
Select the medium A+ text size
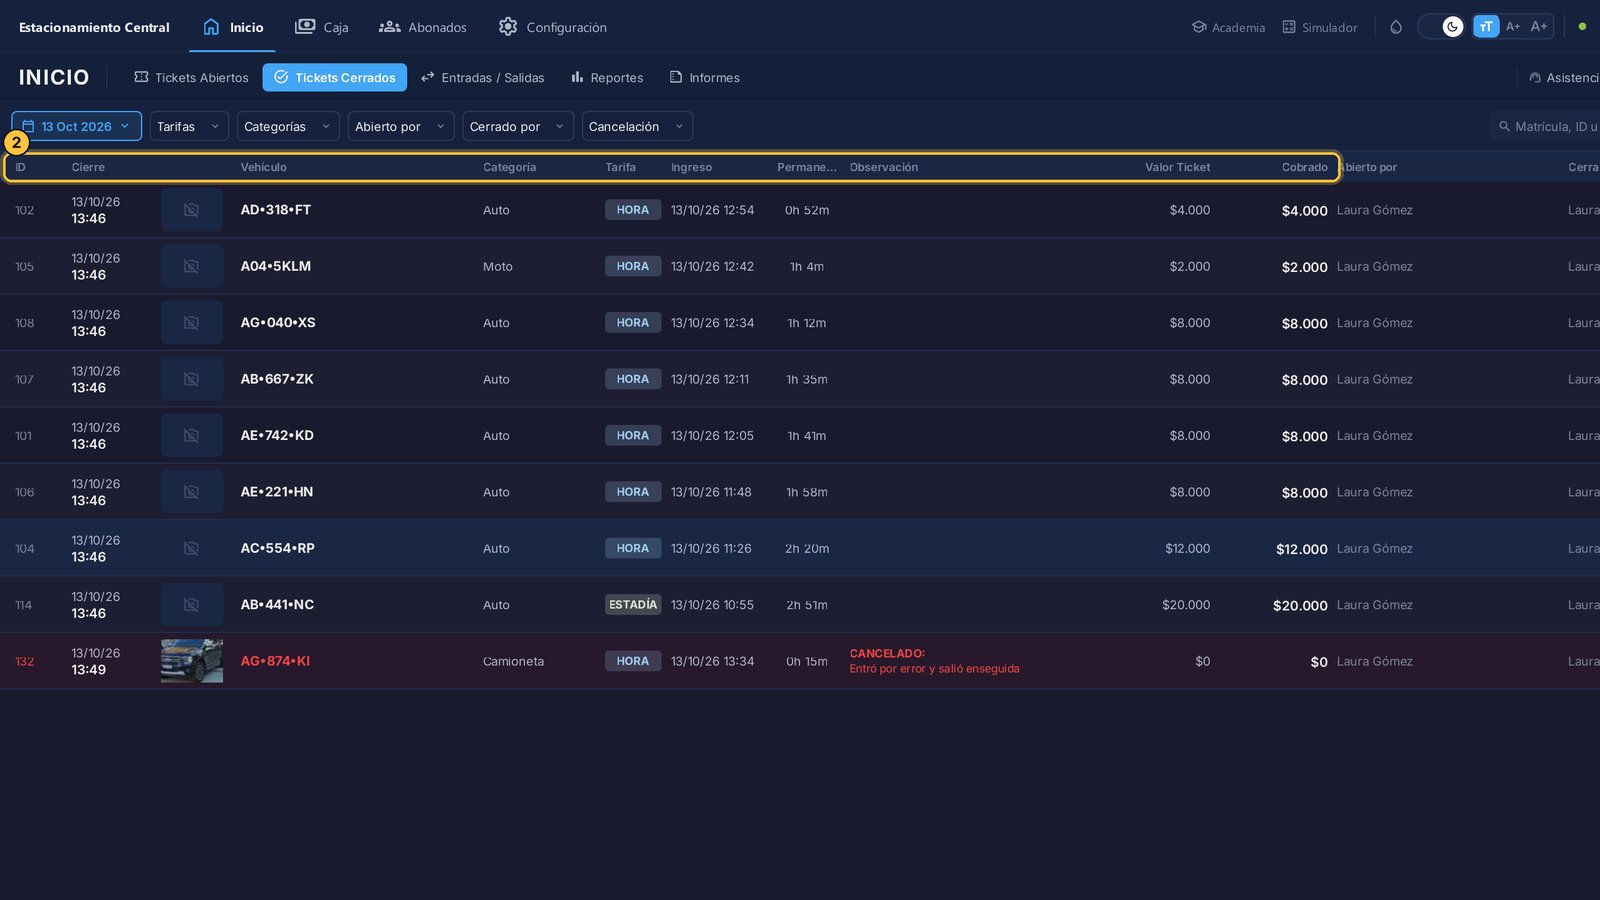pos(1513,27)
